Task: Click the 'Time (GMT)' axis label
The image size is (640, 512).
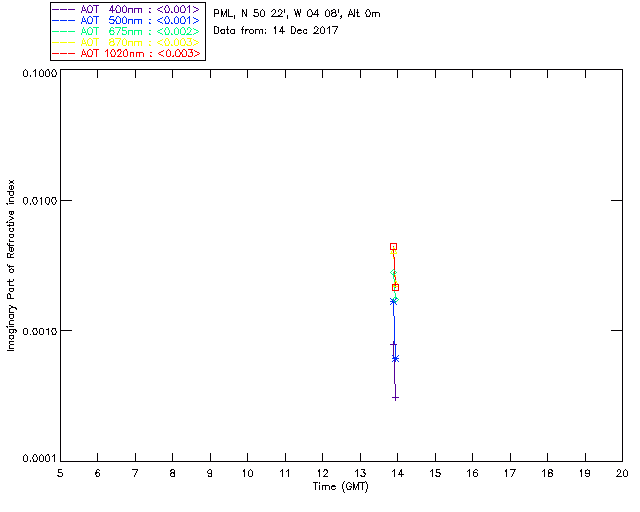Action: pyautogui.click(x=341, y=487)
